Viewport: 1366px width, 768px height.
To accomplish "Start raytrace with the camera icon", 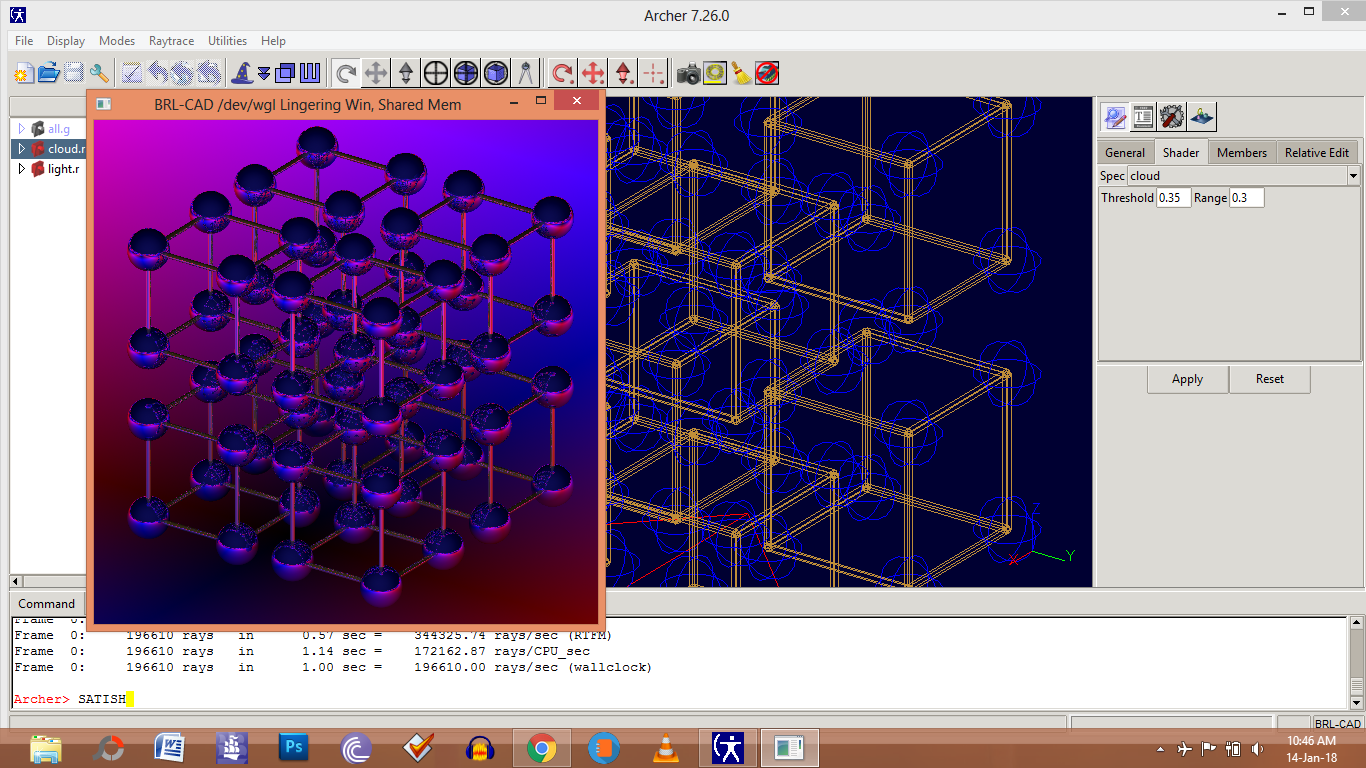I will point(689,73).
